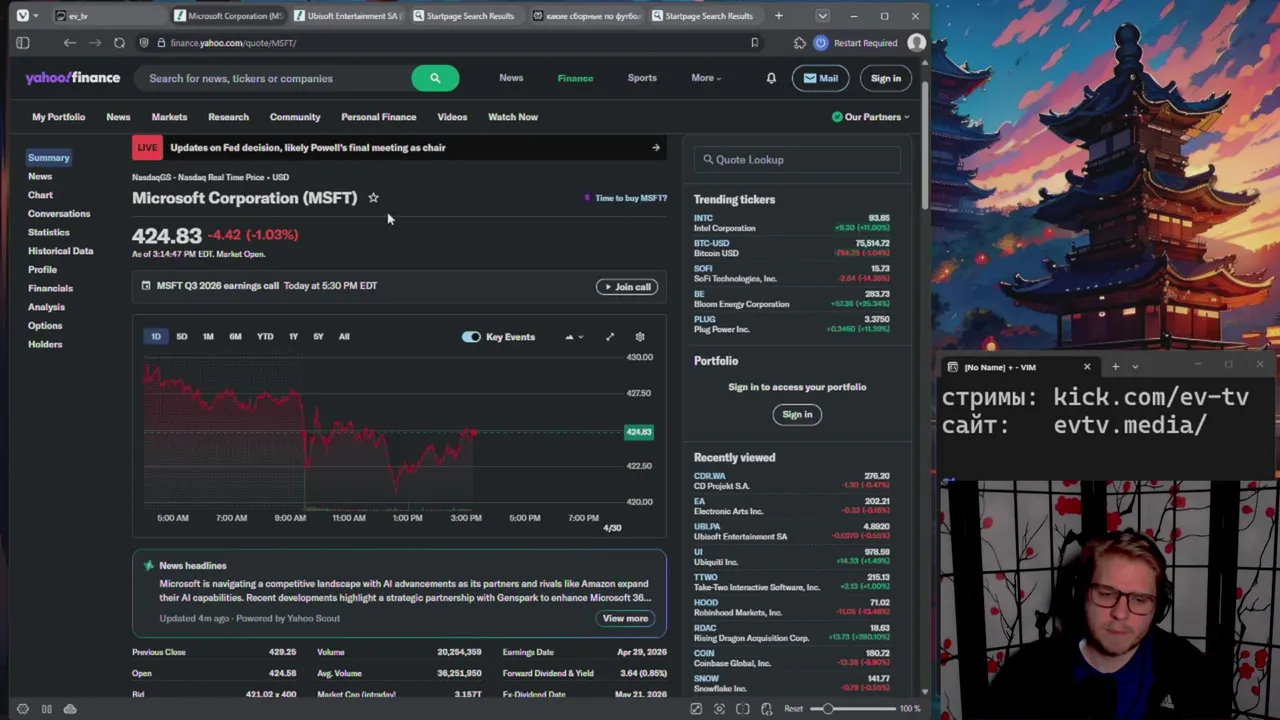Click the page actions icon in status bar
The width and height of the screenshot is (1280, 720).
(742, 709)
